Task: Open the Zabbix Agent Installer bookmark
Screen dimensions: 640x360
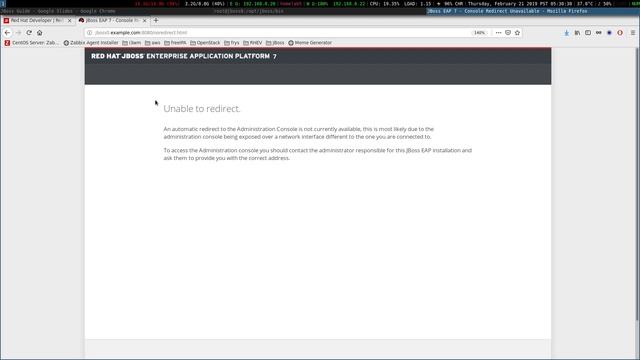Action: (91, 42)
